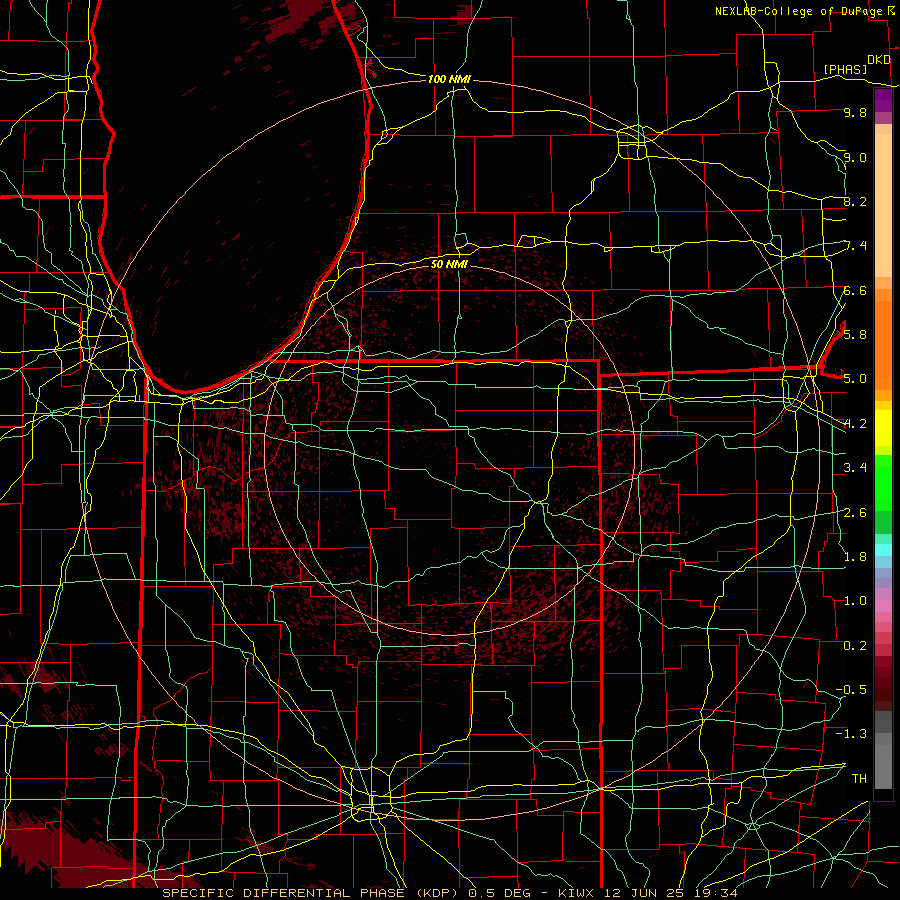The height and width of the screenshot is (900, 900).
Task: Pick the yellow swatch beside 4.2
Action: [x=883, y=428]
